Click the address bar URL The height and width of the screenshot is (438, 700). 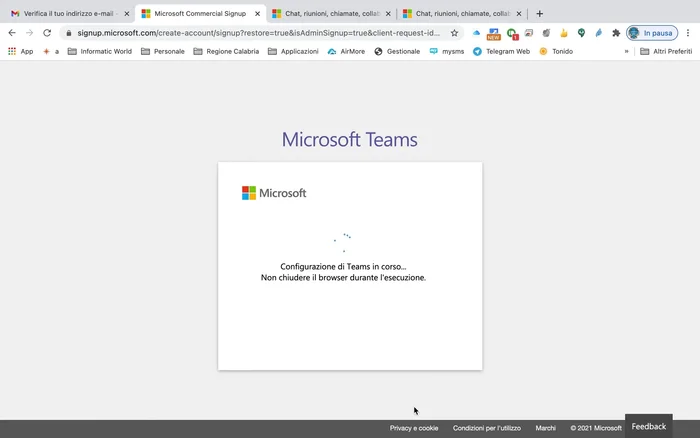[258, 33]
